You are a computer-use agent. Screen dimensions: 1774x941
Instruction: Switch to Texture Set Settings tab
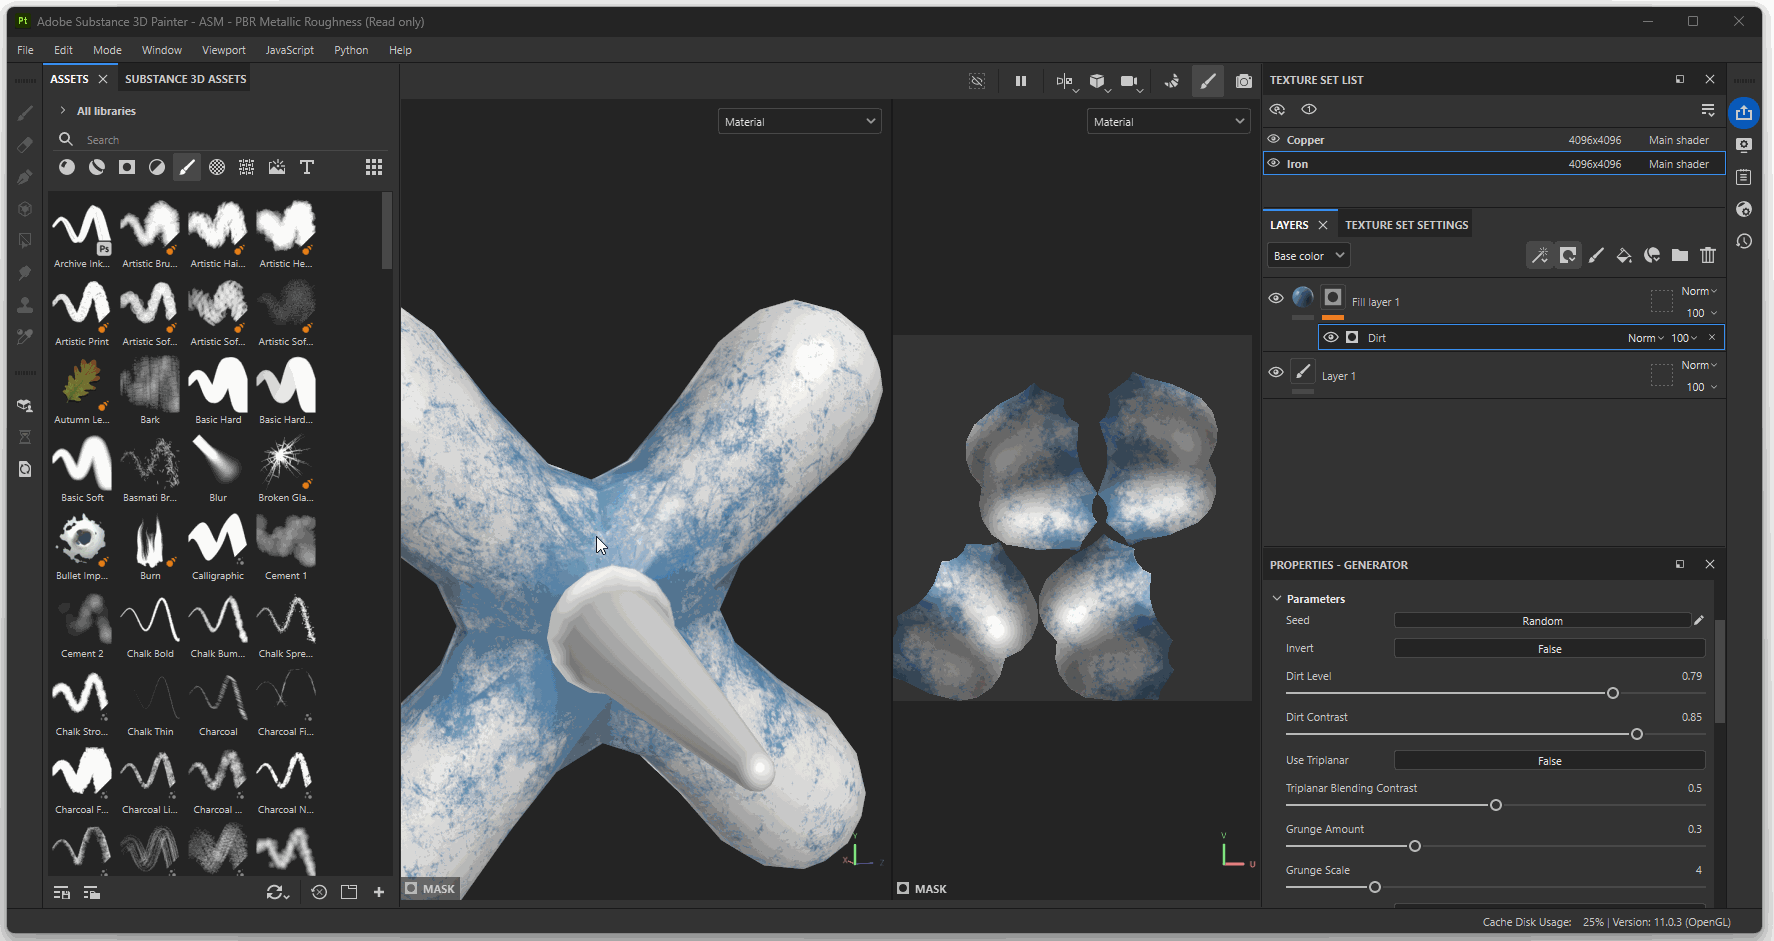pyautogui.click(x=1406, y=225)
